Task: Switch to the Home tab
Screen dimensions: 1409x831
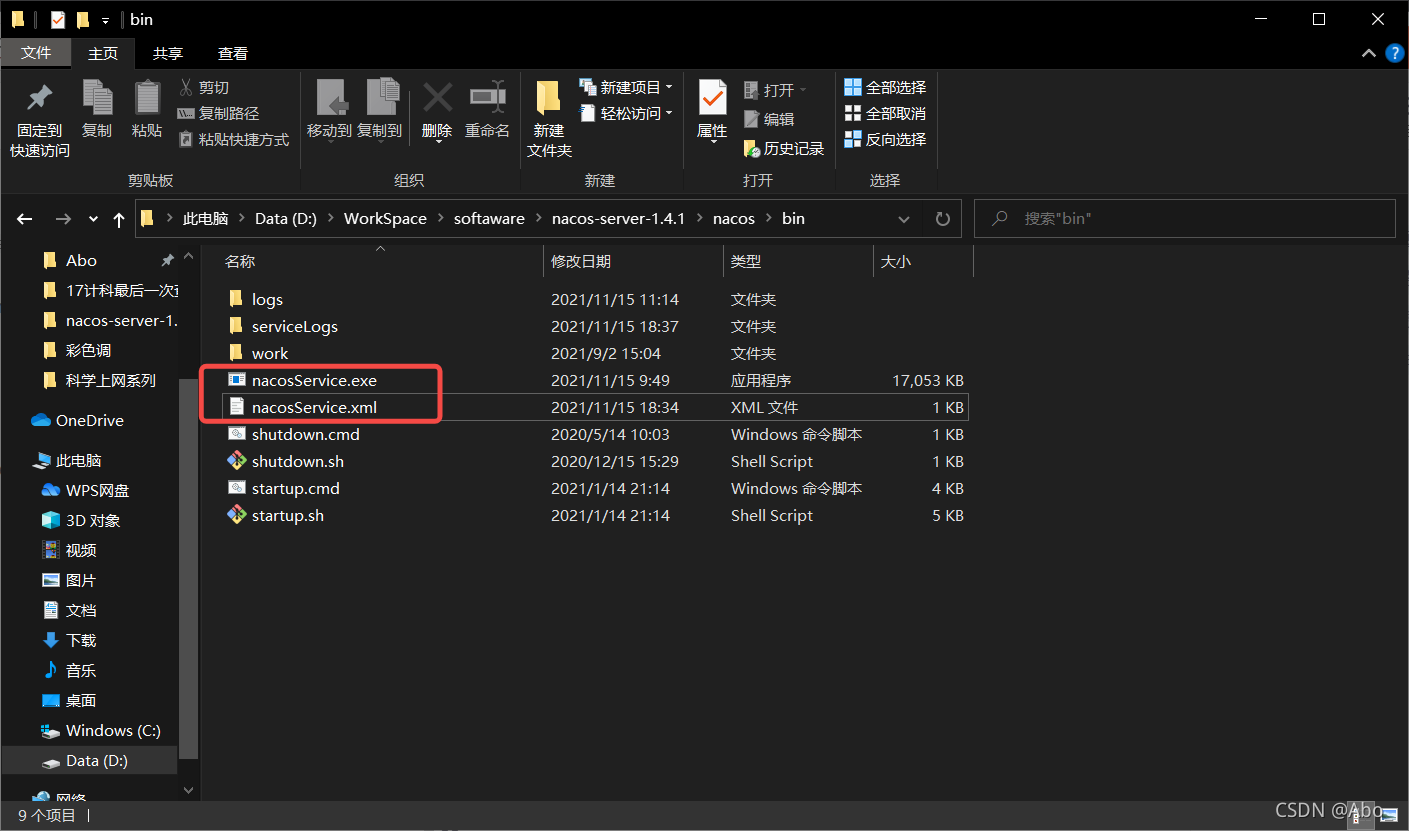Action: 103,54
